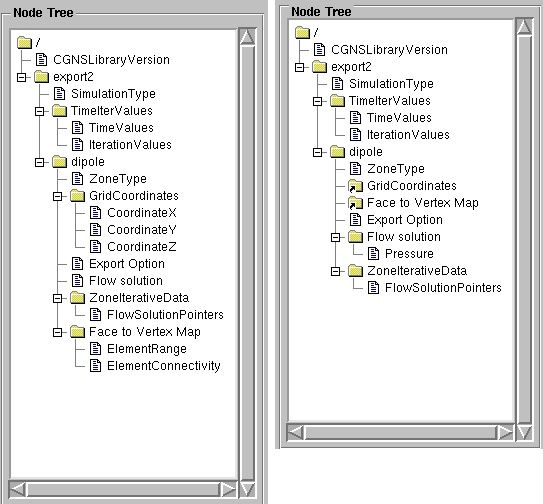
Task: Click up arrow of left tree vertical scrollbar
Action: click(248, 37)
